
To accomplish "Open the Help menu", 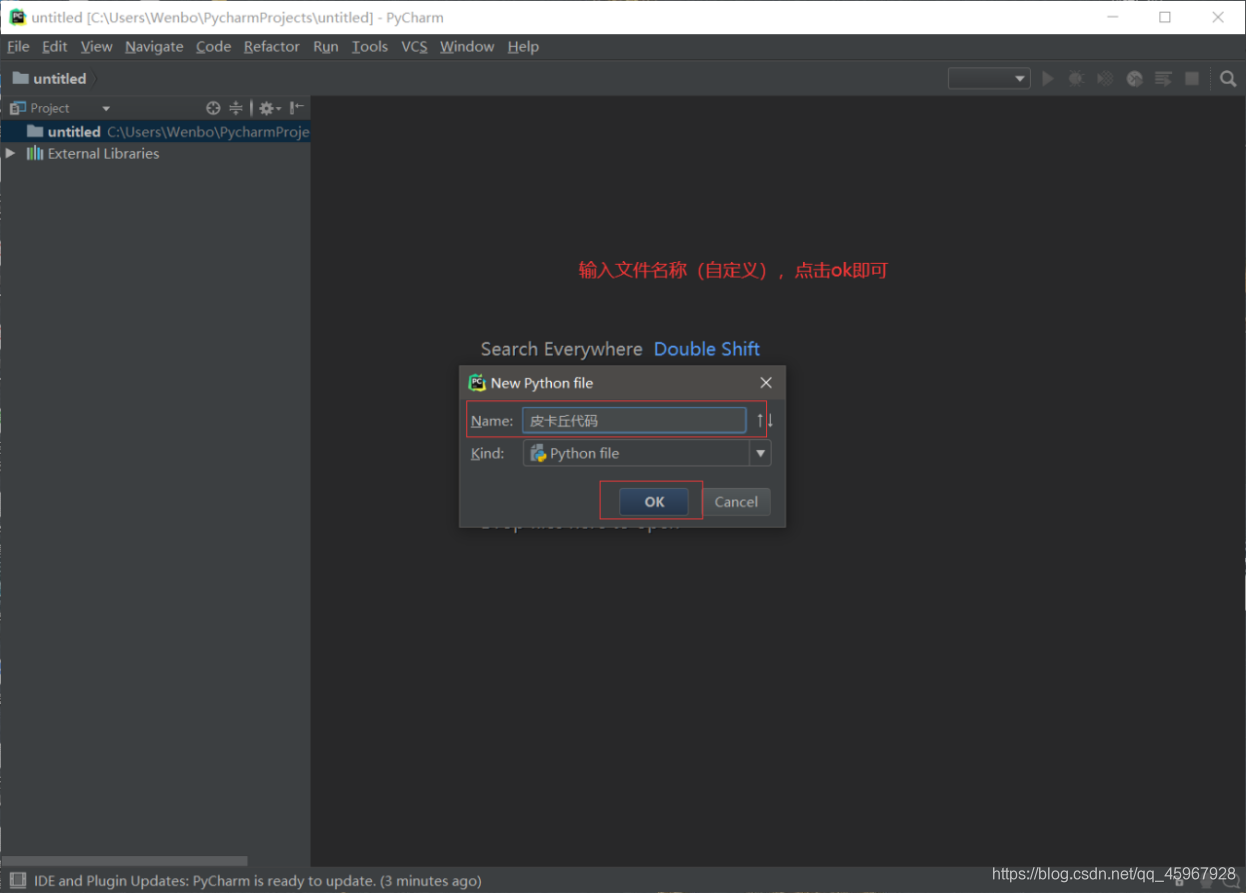I will (x=523, y=46).
